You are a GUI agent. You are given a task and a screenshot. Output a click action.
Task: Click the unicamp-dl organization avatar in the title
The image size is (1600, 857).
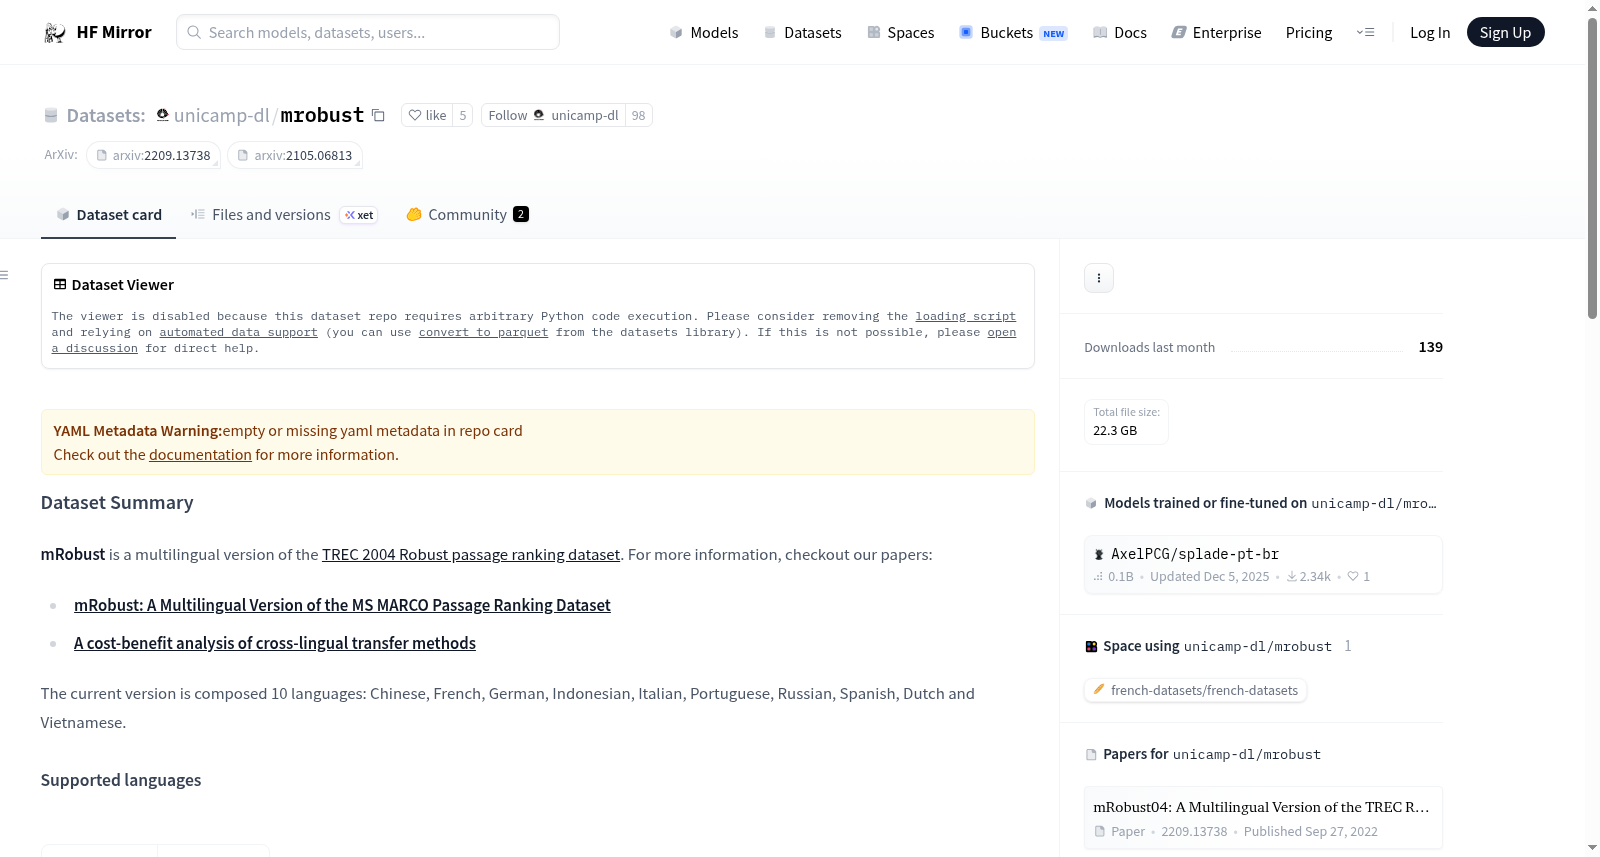[163, 115]
